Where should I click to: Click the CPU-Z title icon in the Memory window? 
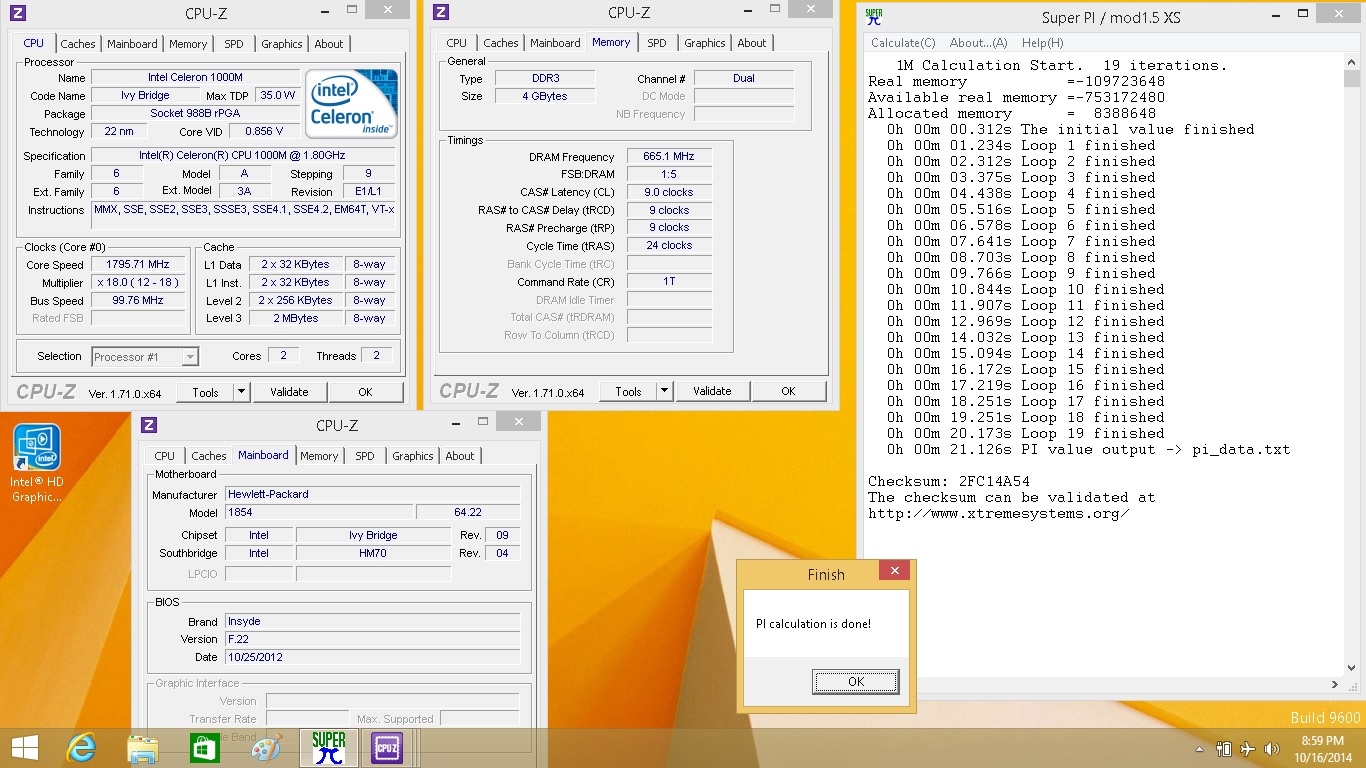click(x=441, y=13)
